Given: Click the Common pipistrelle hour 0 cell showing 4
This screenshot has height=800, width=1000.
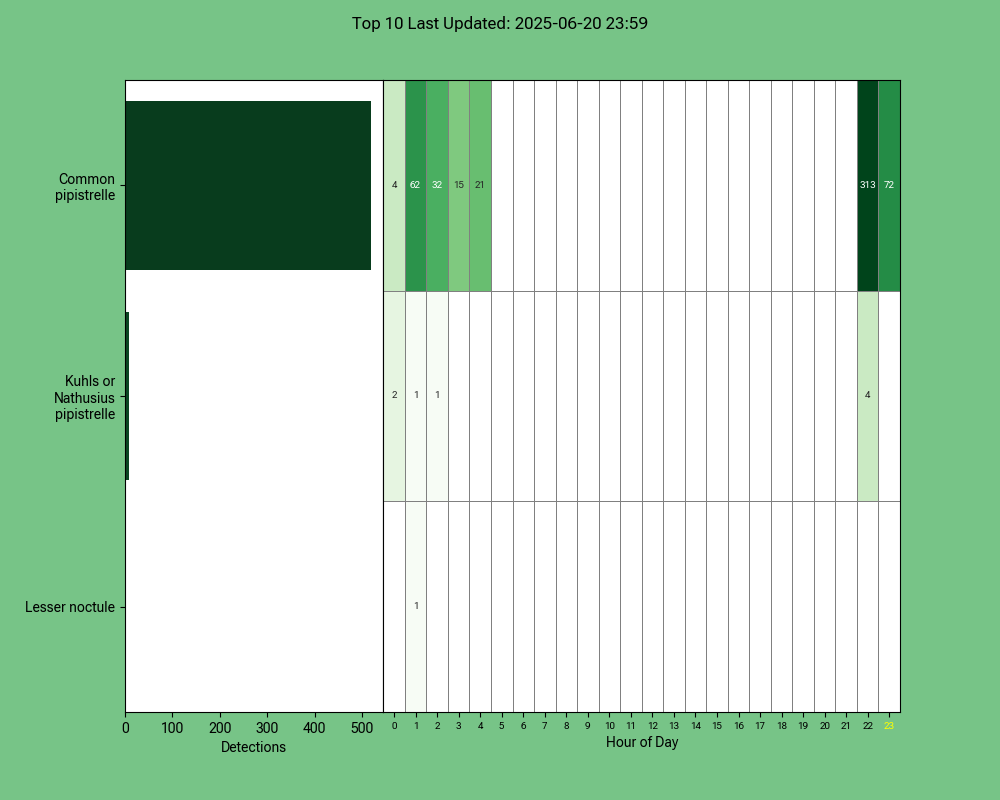Looking at the screenshot, I should (394, 186).
